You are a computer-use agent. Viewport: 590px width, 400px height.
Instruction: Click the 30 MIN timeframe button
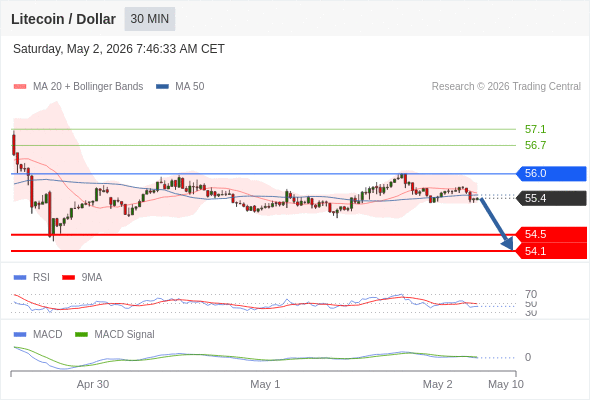click(150, 19)
